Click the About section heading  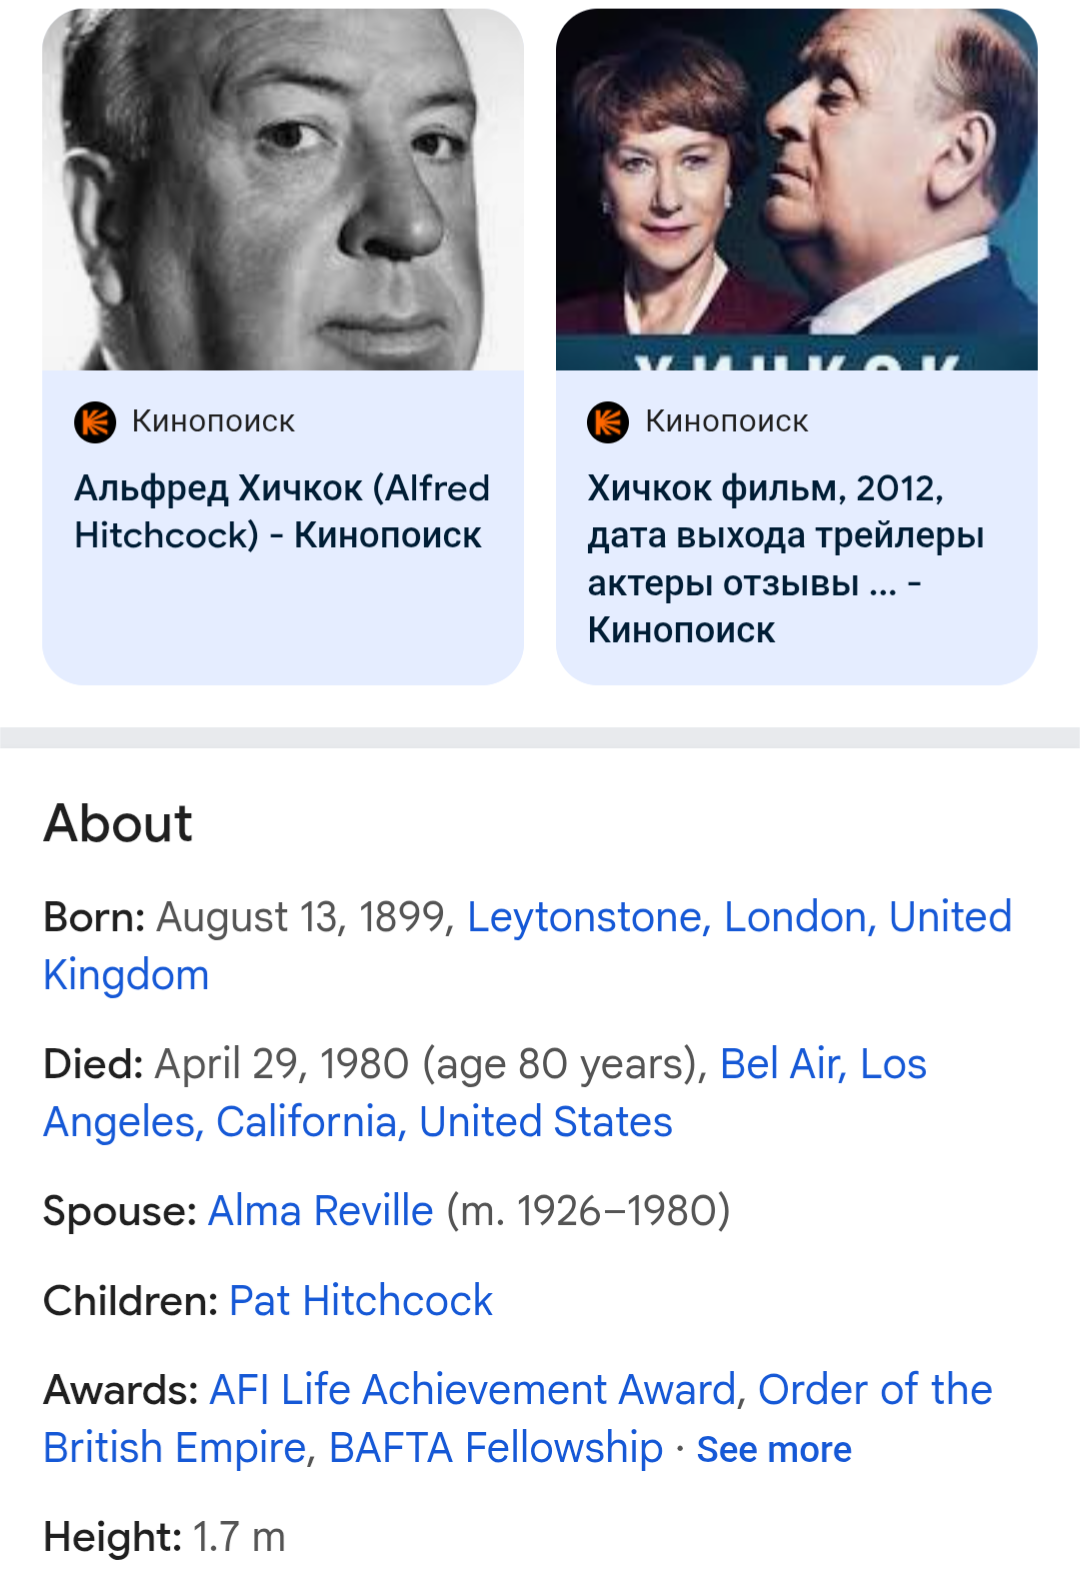coord(118,824)
